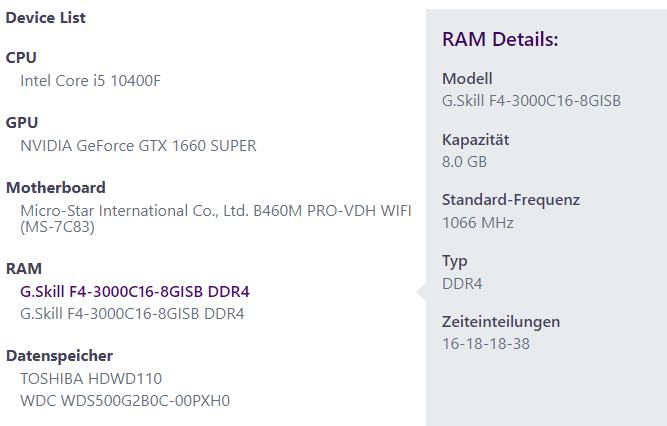This screenshot has height=426, width=667.
Task: Click the 16-18-18-38 timings value
Action: coord(486,344)
